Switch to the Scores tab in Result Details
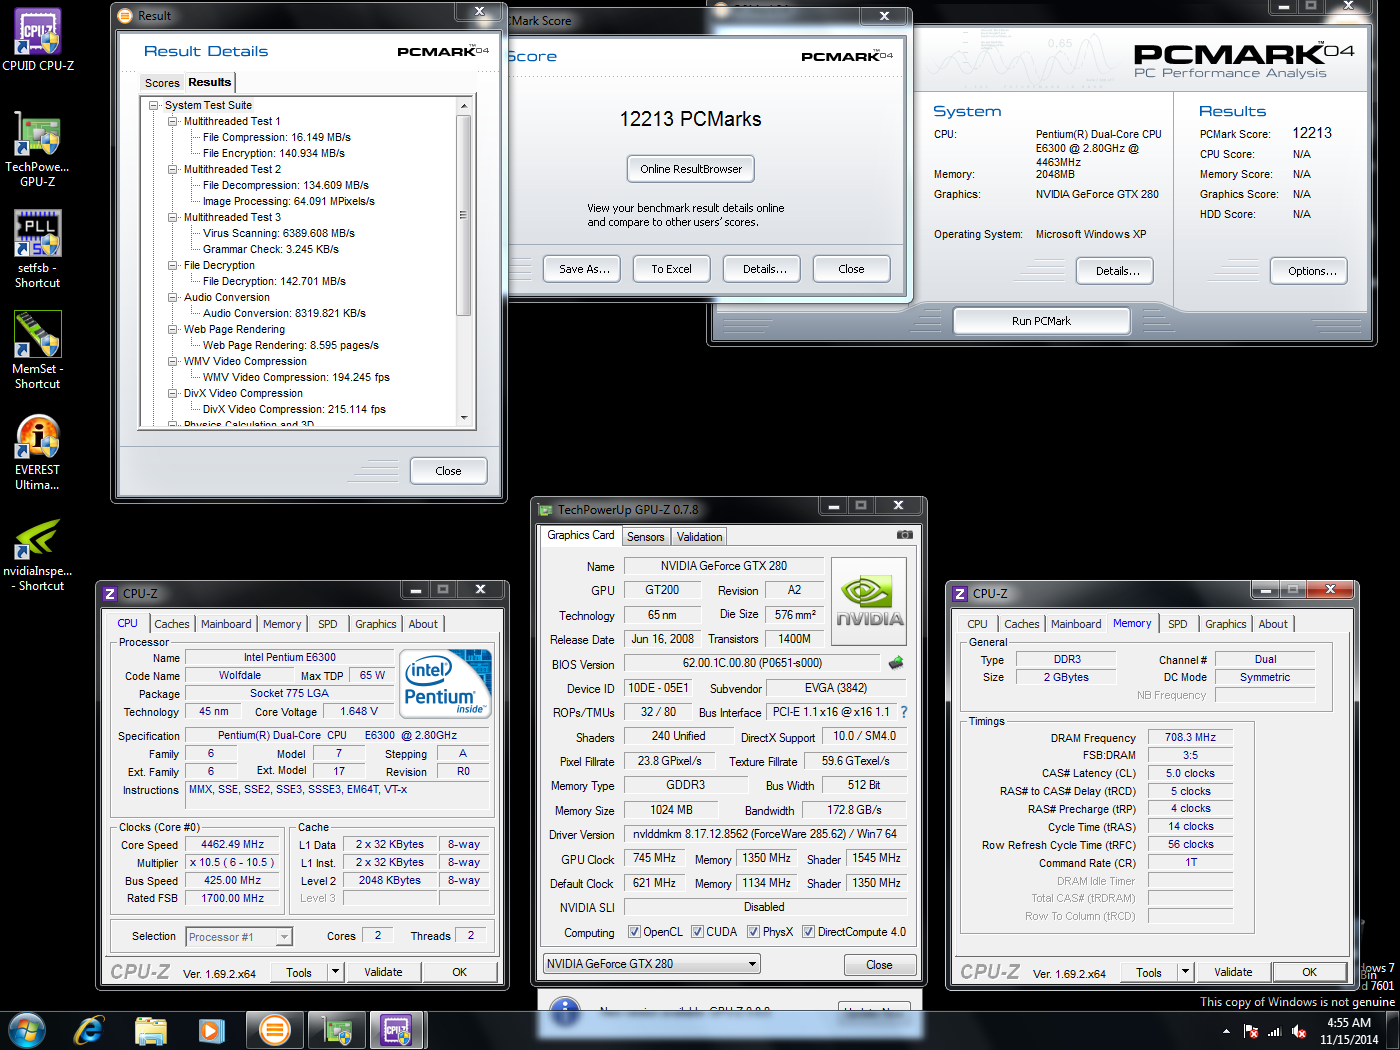 point(162,83)
